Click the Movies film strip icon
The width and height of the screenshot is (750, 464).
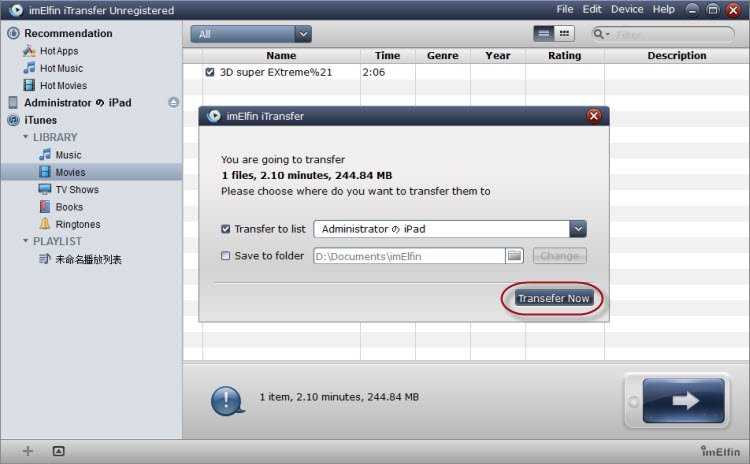pyautogui.click(x=44, y=172)
